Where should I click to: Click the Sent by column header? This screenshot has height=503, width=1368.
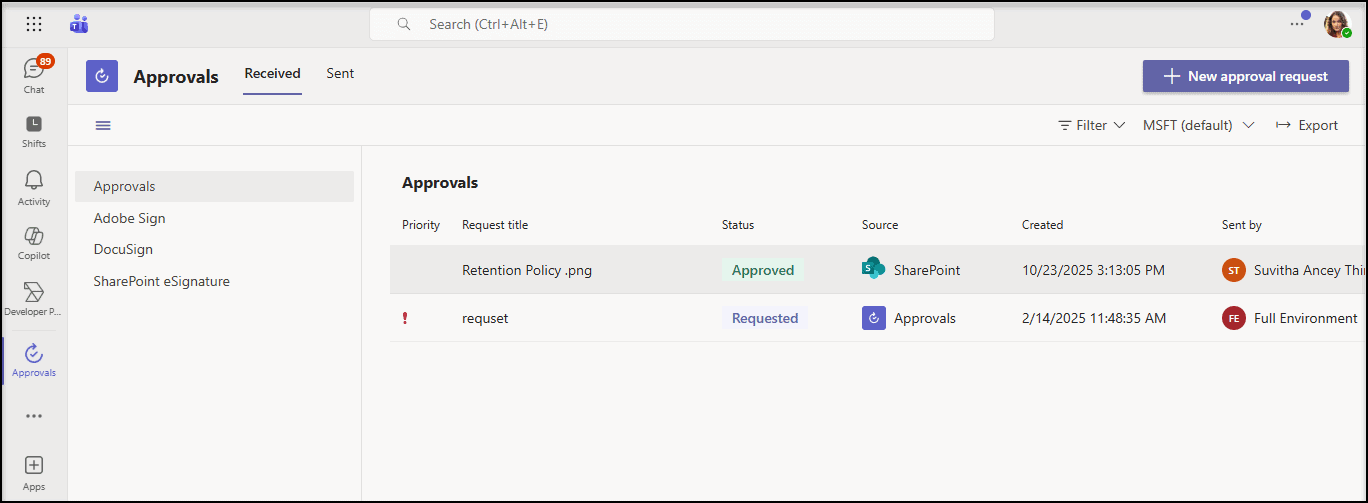1241,225
